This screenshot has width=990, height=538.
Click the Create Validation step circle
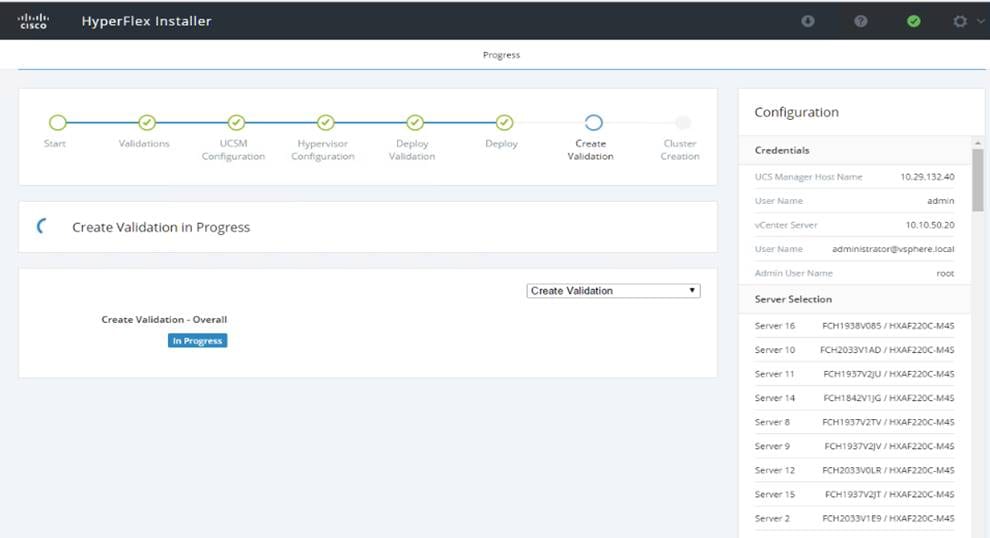(593, 123)
